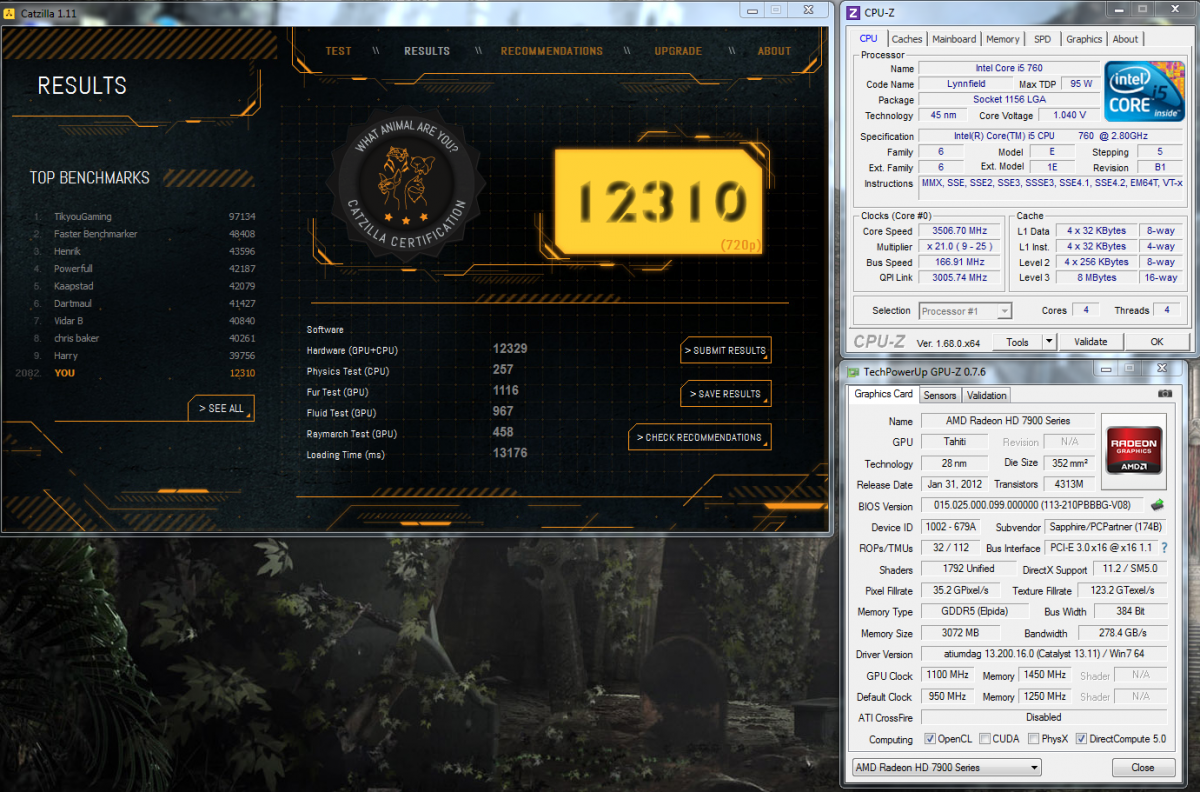Click the CHECK RECOMMENDATIONS button
Image resolution: width=1200 pixels, height=792 pixels.
coord(701,437)
